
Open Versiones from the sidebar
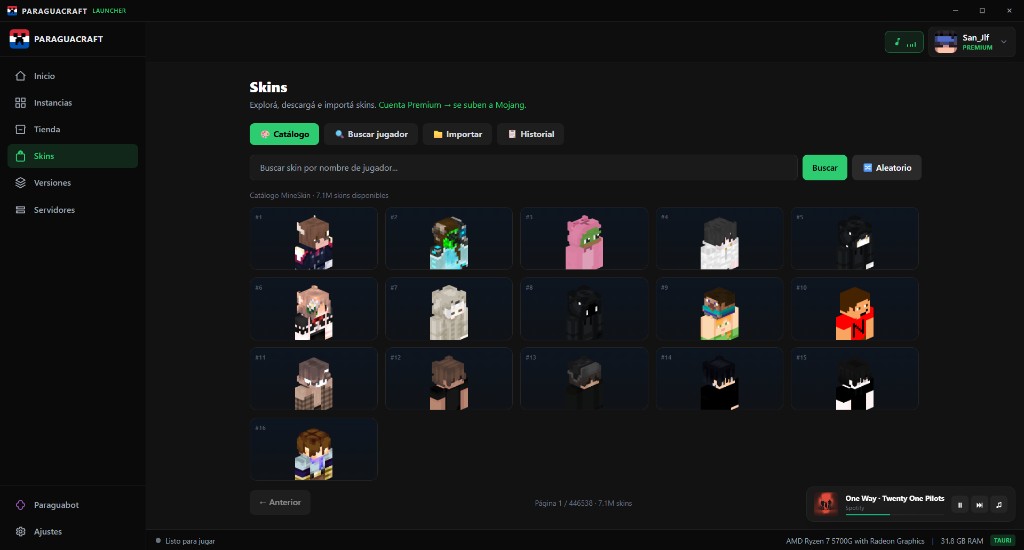[72, 183]
